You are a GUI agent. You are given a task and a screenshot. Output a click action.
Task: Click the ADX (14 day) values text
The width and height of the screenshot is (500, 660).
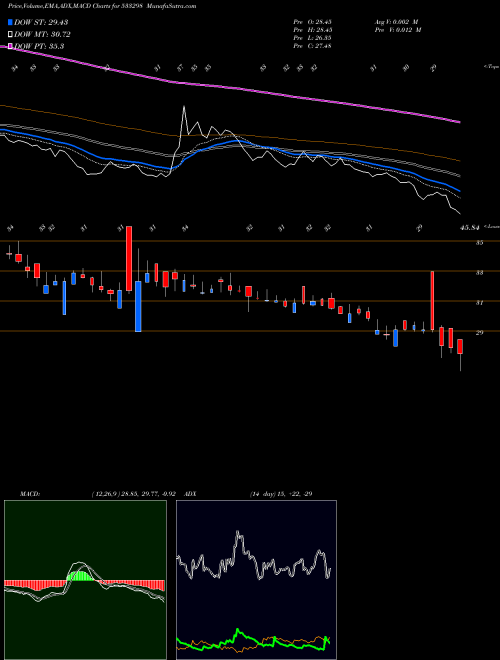point(280,494)
